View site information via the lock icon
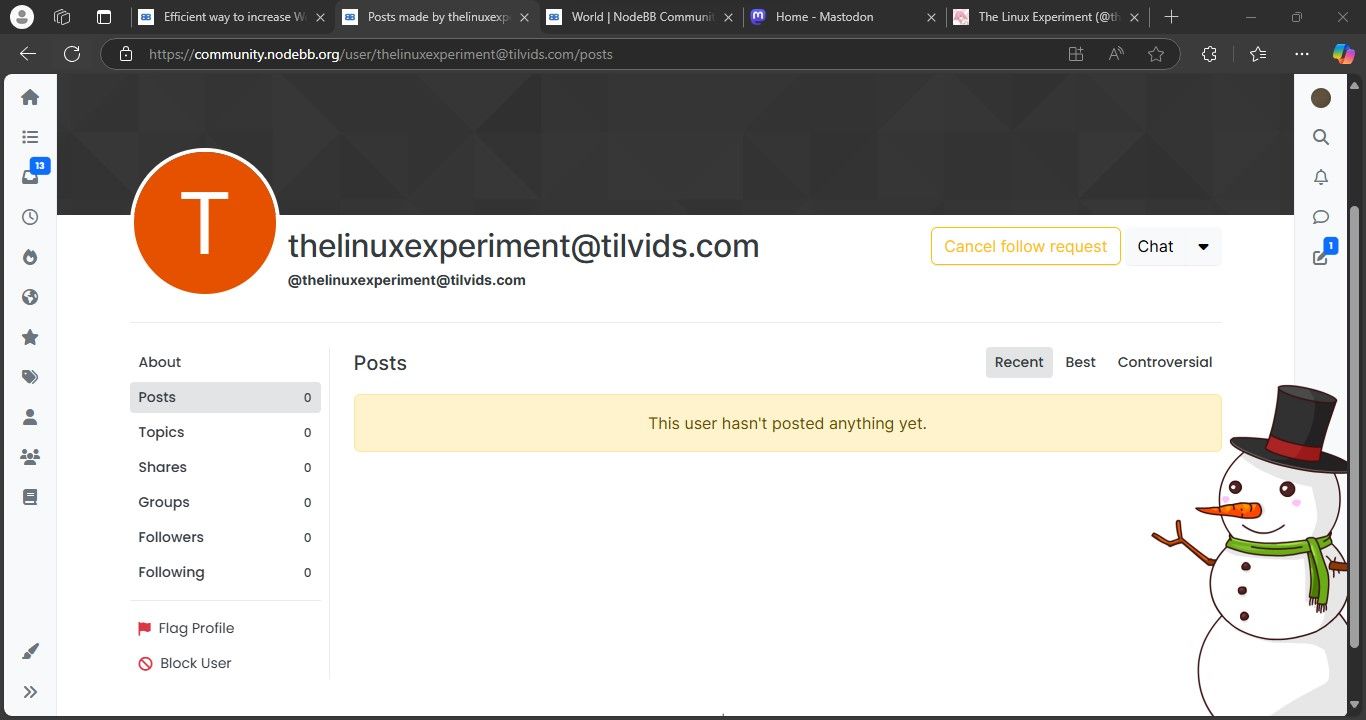 (x=125, y=54)
